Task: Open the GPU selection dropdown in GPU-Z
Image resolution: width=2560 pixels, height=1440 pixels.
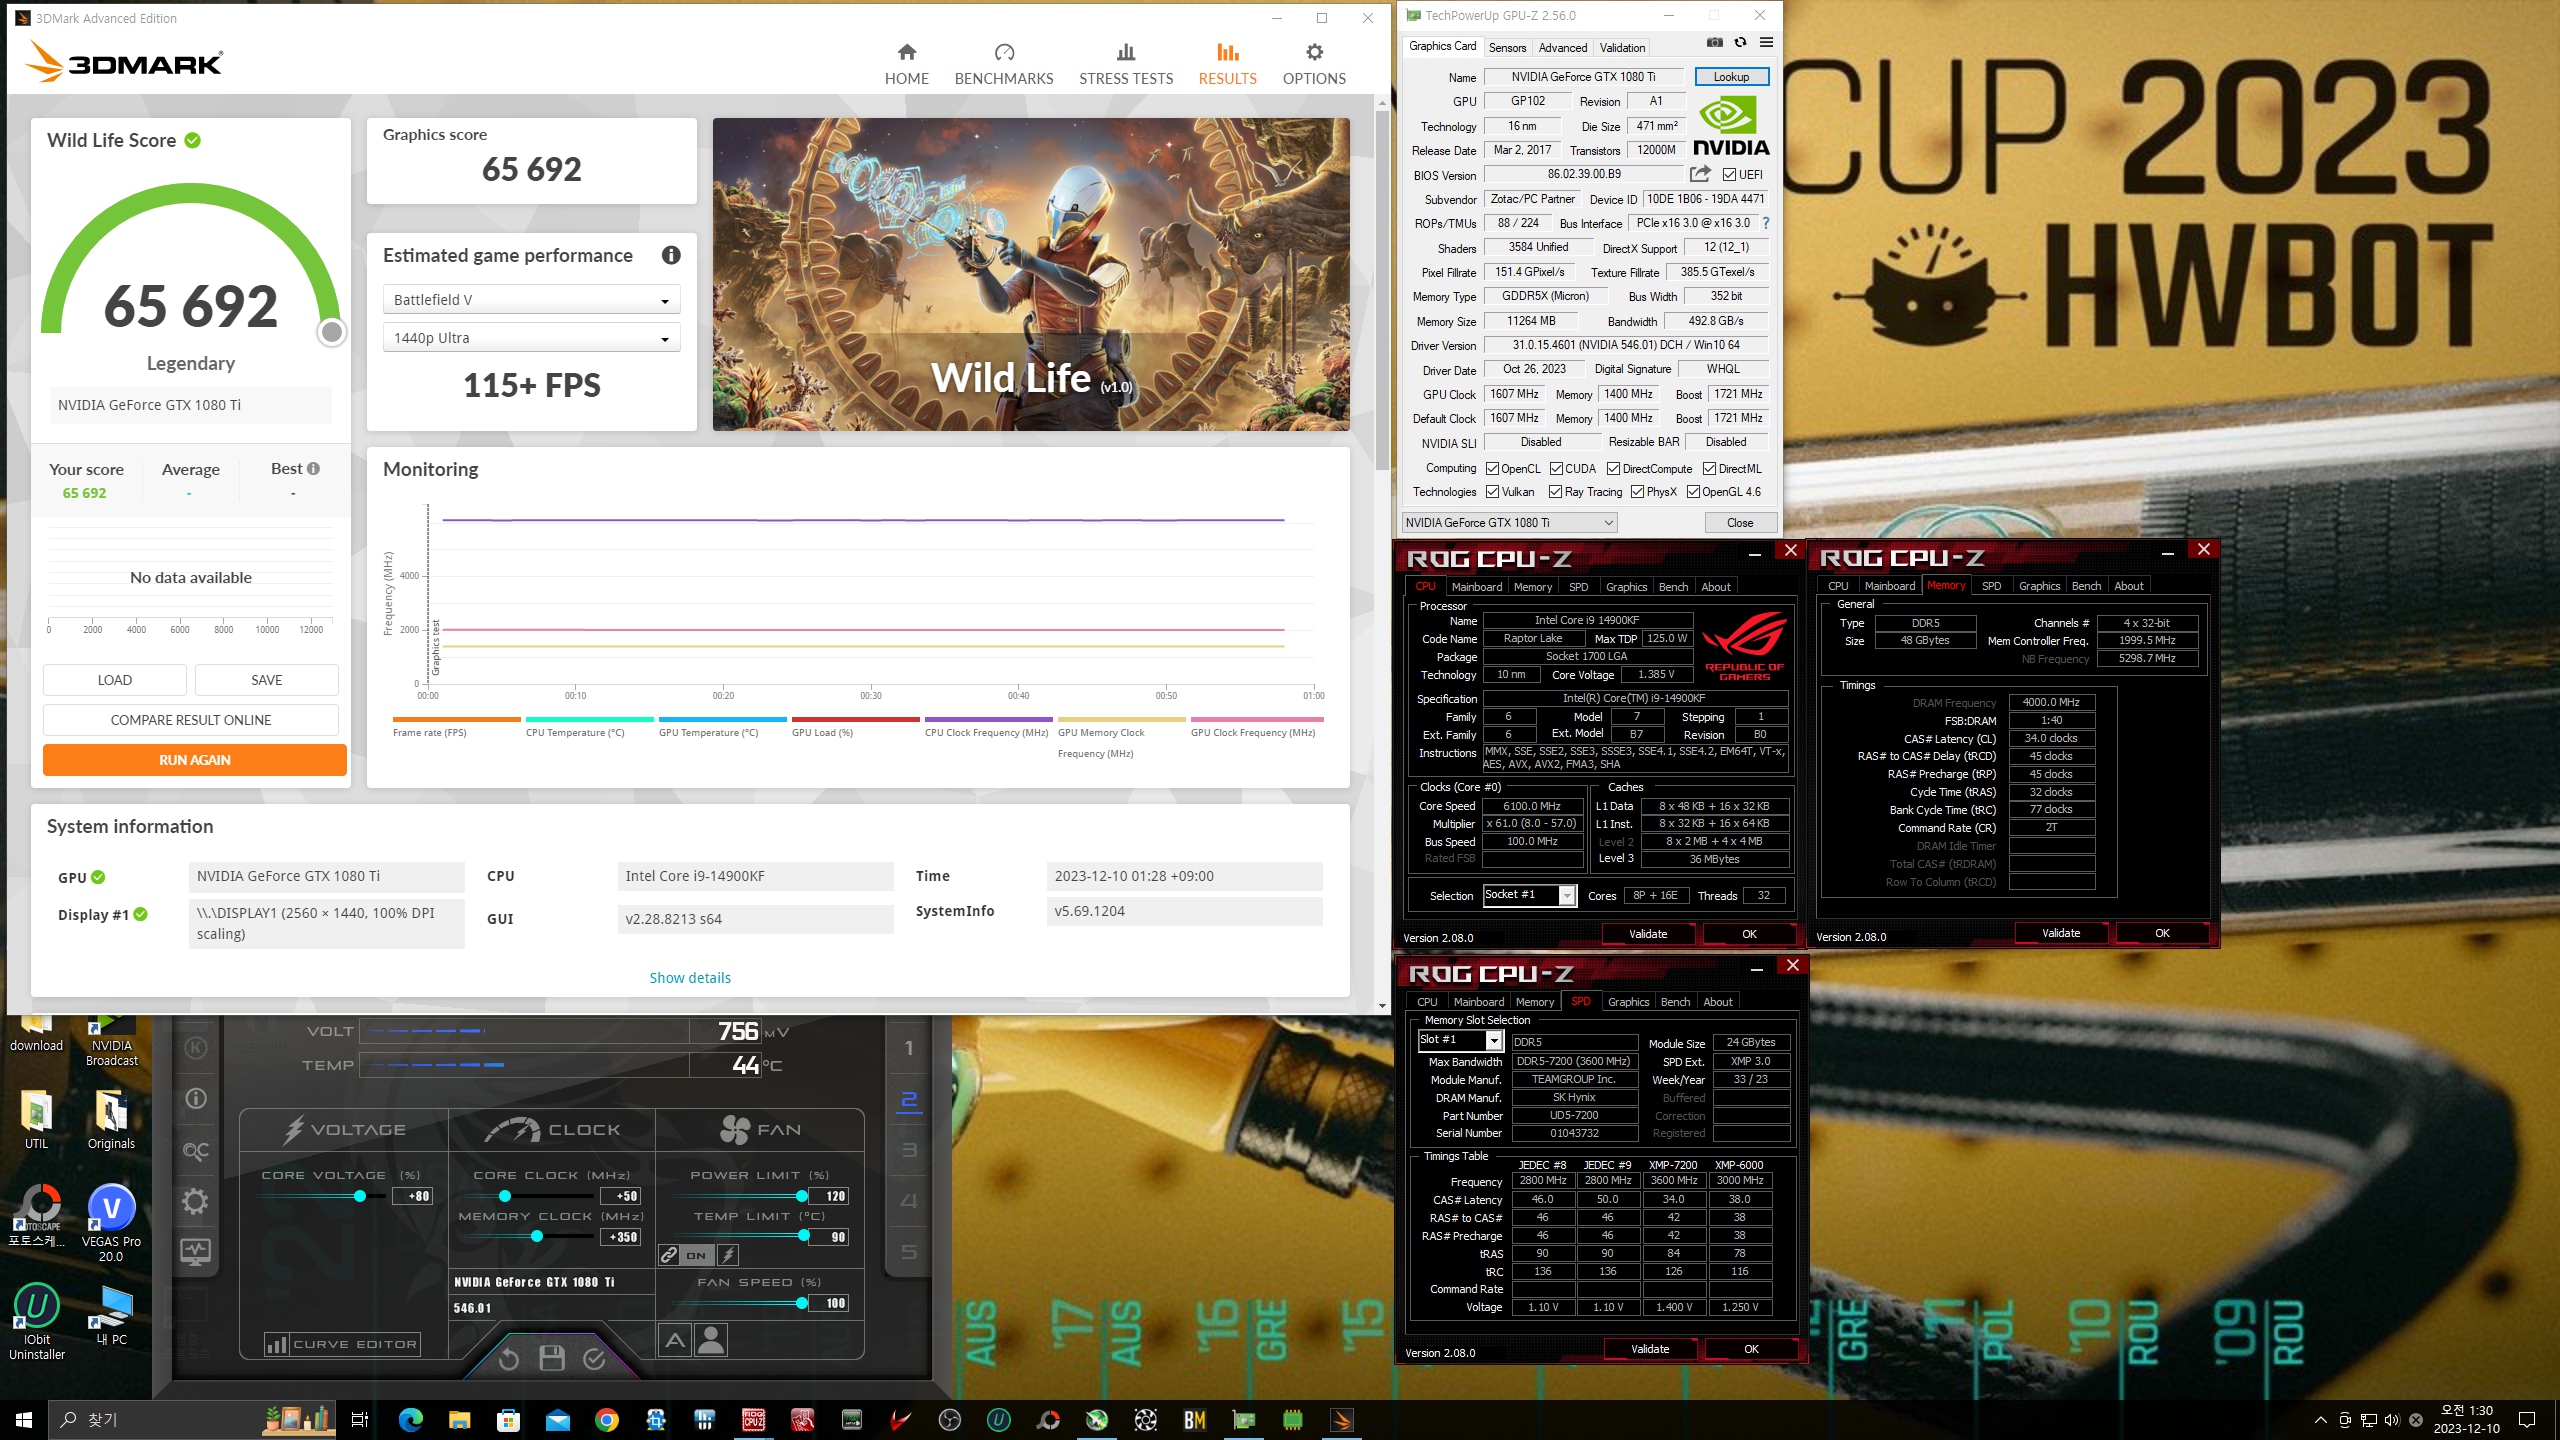Action: [x=1509, y=523]
